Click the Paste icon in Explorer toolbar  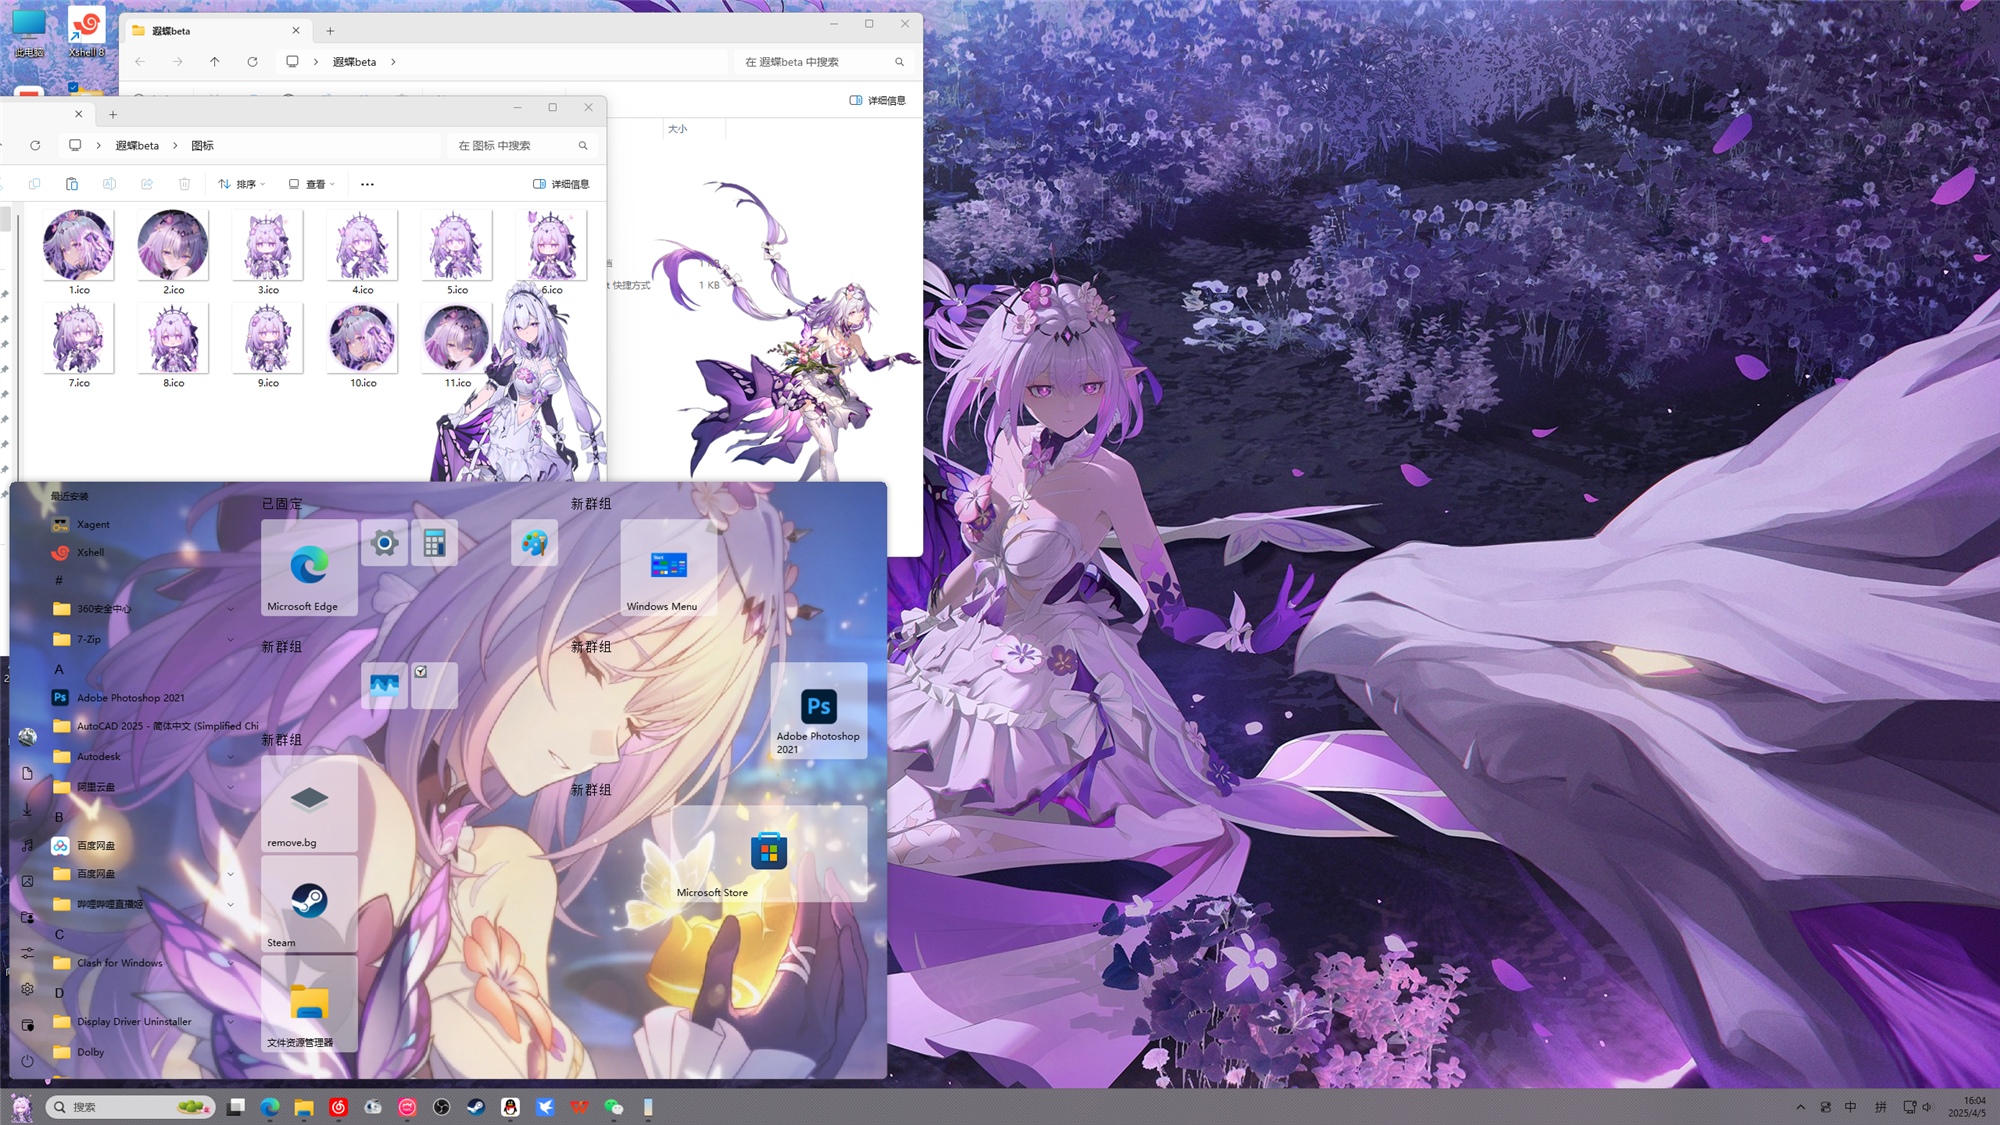pos(72,184)
